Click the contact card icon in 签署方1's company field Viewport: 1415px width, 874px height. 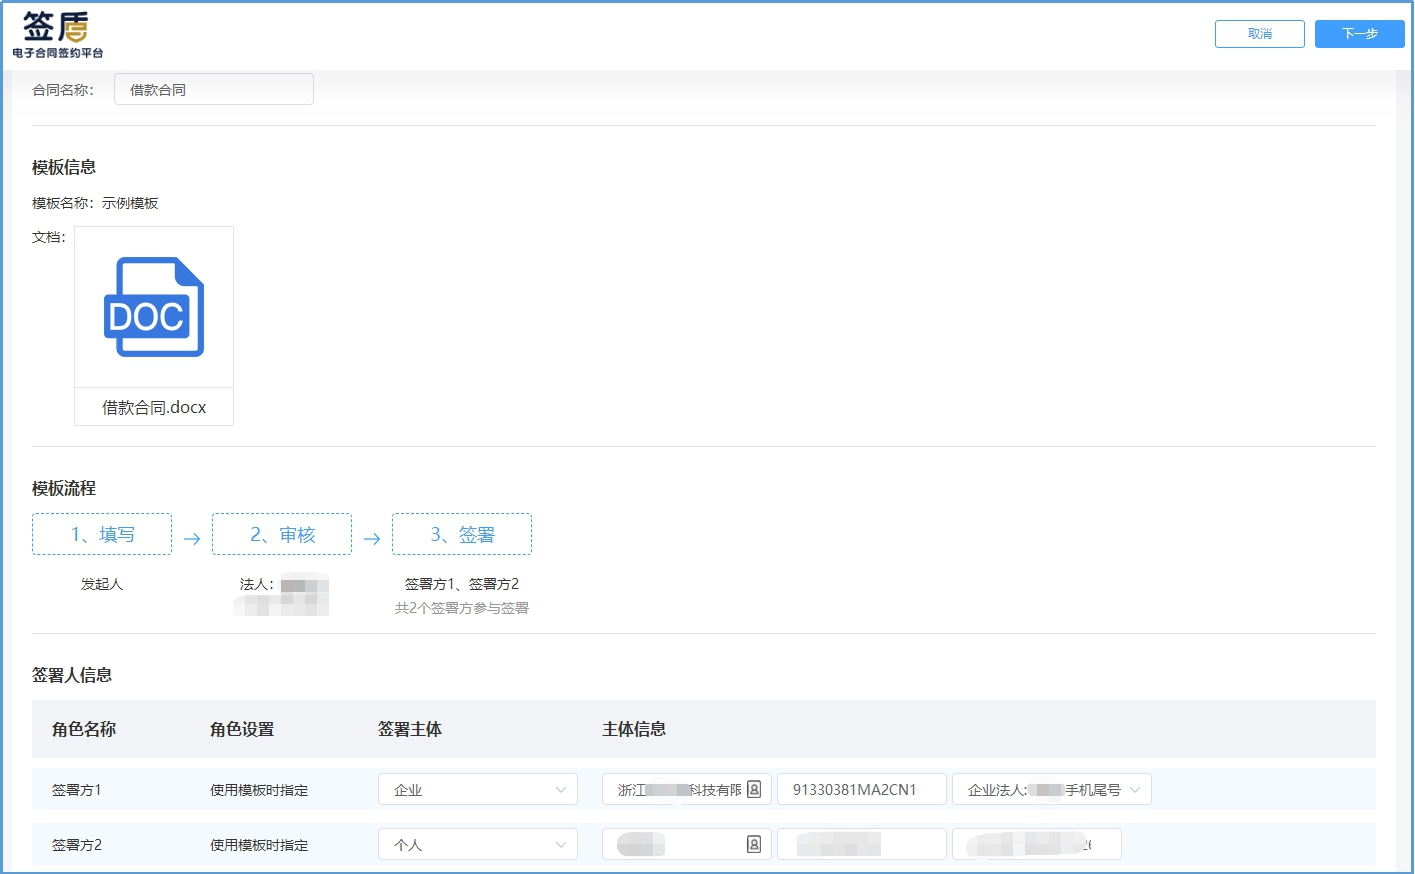click(754, 789)
